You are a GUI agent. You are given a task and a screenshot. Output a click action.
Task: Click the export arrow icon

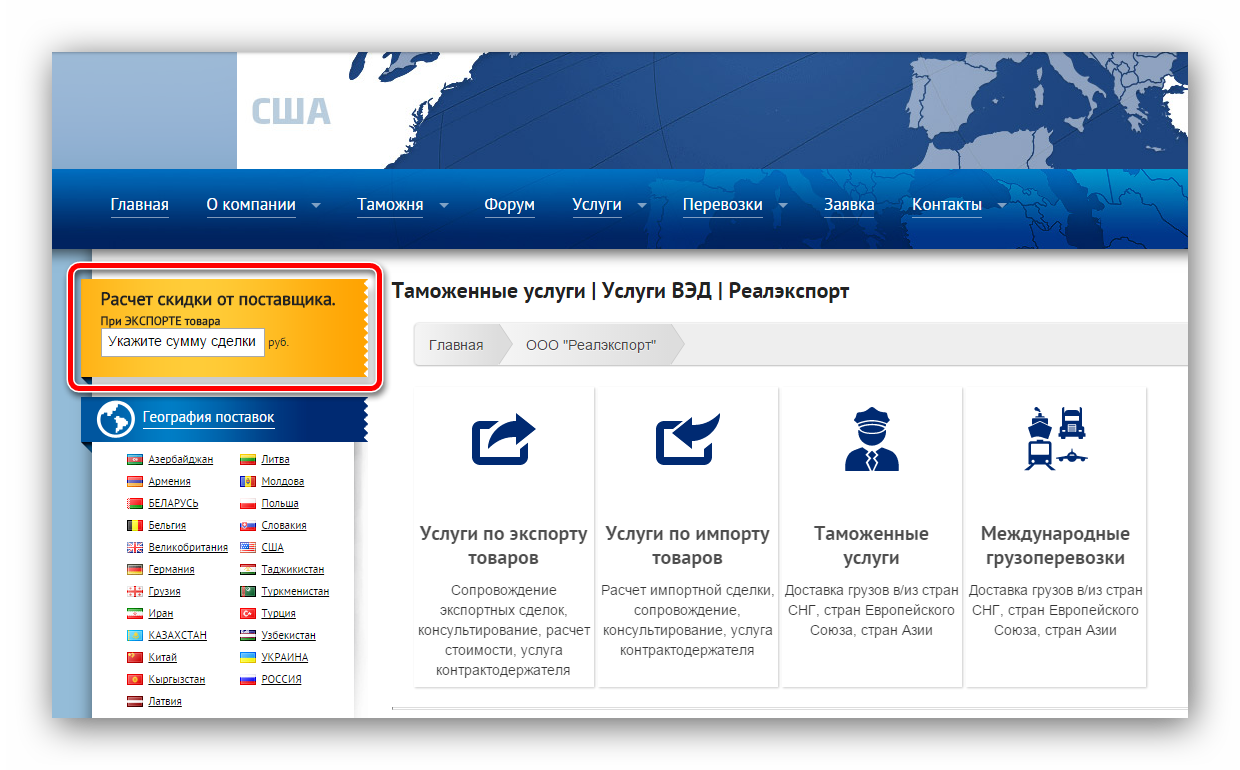point(504,440)
